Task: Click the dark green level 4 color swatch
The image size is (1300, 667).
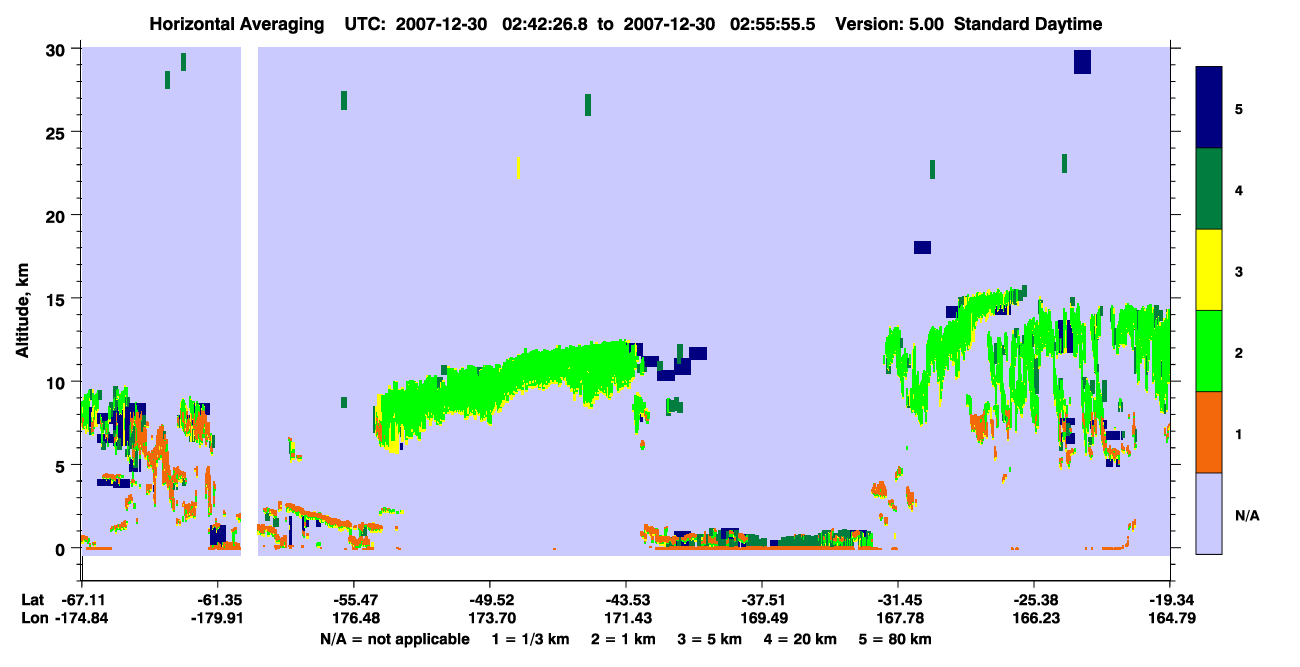Action: click(1209, 189)
